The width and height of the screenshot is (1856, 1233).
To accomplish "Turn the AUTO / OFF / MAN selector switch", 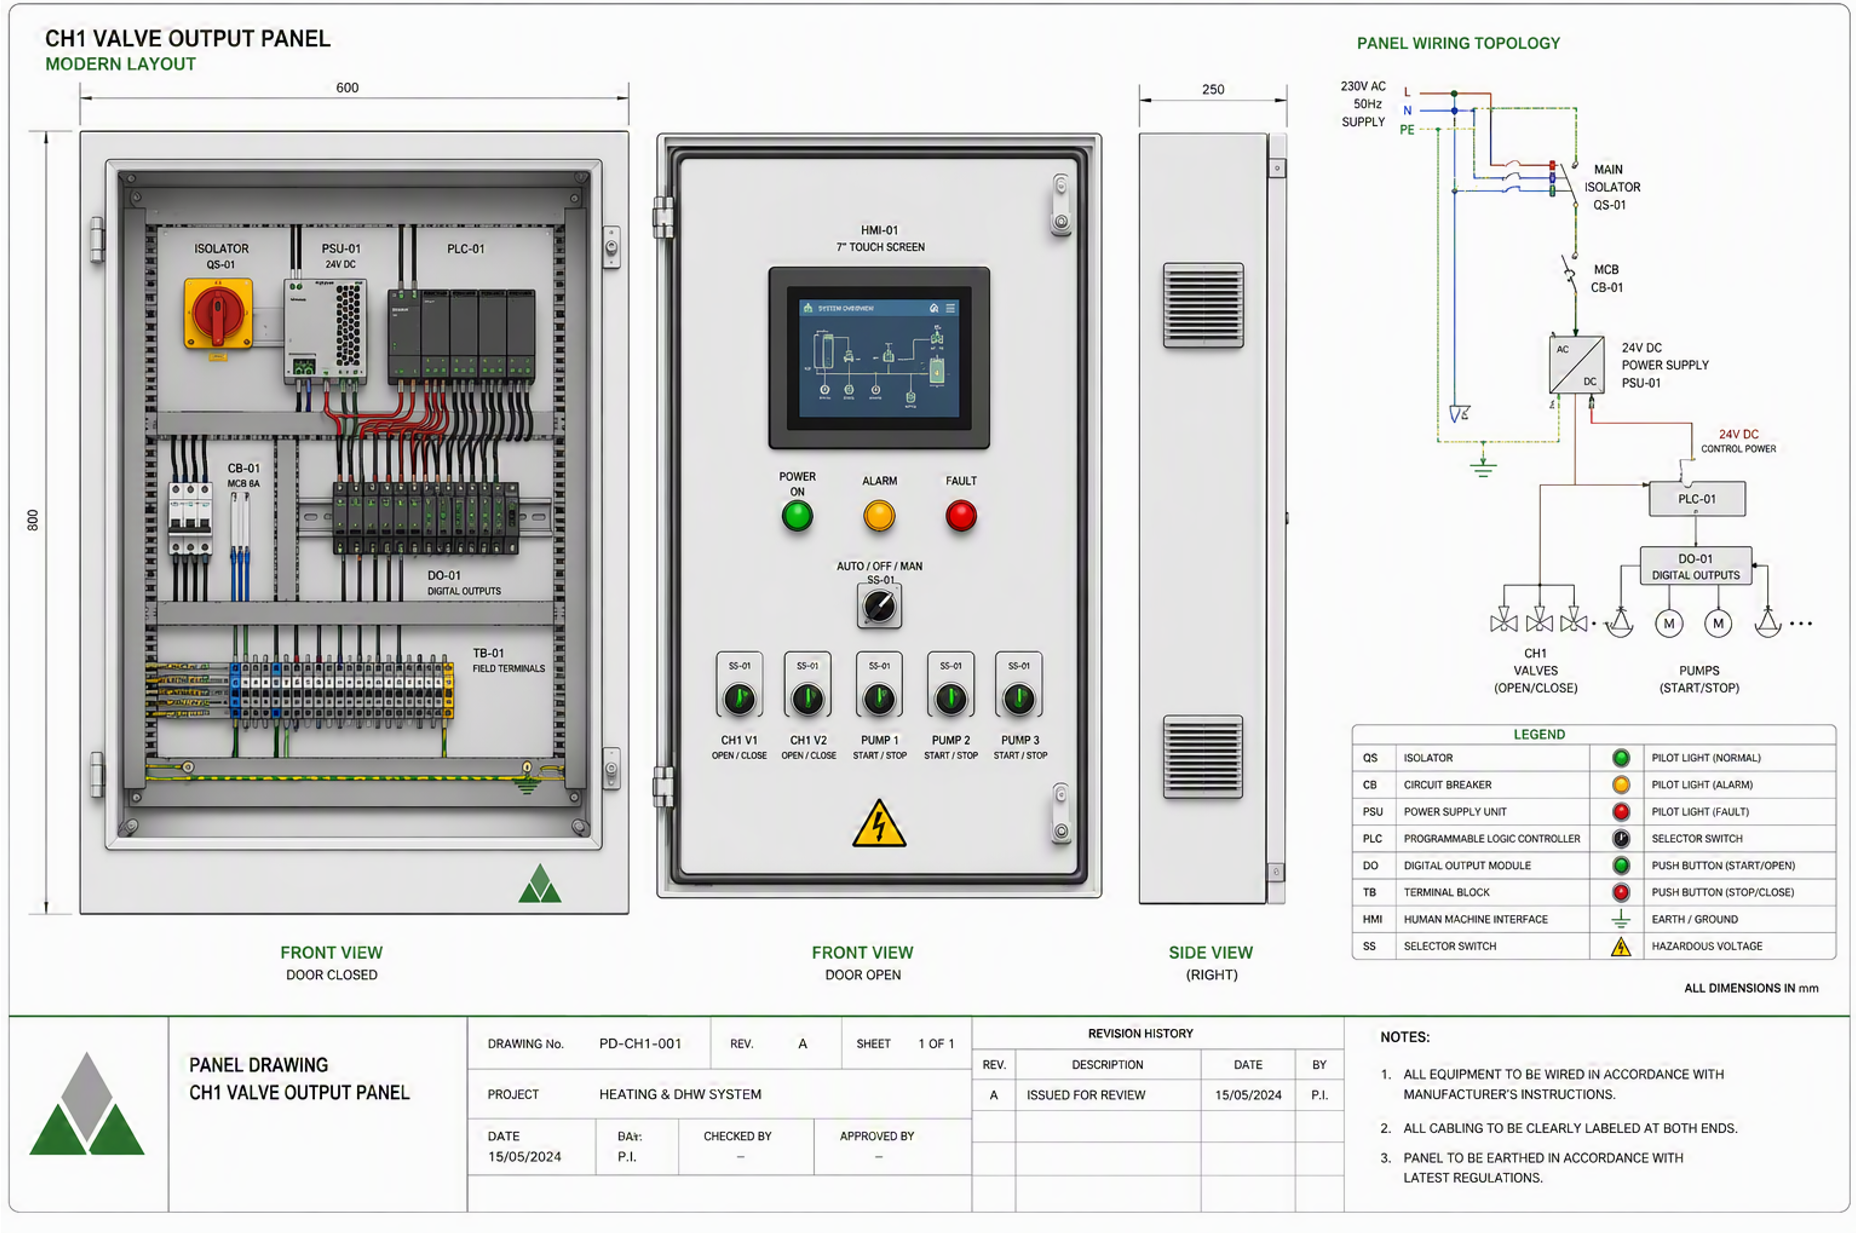I will 879,606.
